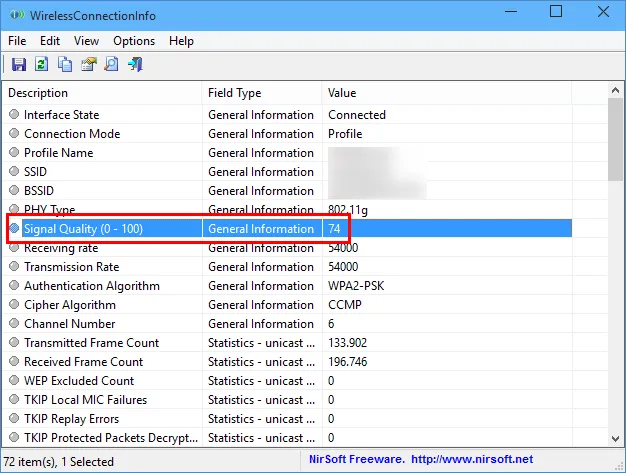The image size is (626, 473).
Task: Click the Find magnifier toolbar icon
Action: 111,64
